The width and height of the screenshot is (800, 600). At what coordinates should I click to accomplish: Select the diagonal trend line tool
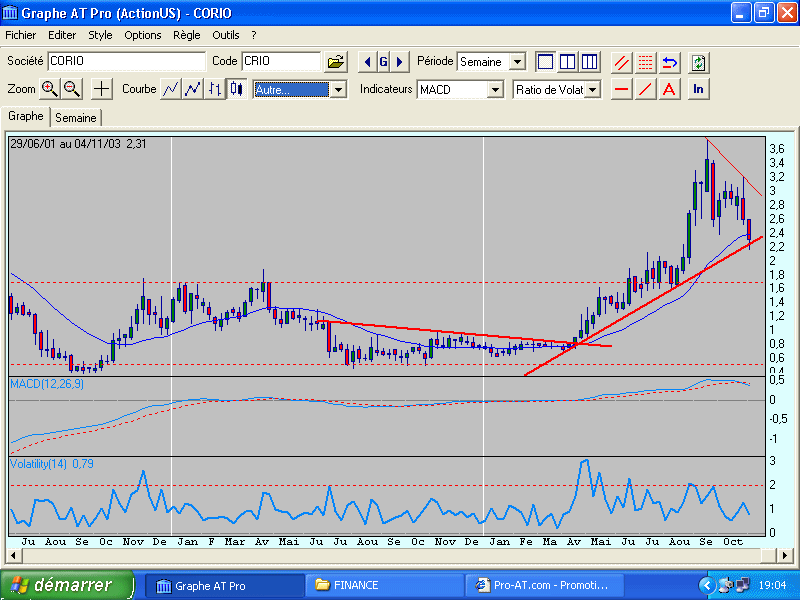coord(645,89)
